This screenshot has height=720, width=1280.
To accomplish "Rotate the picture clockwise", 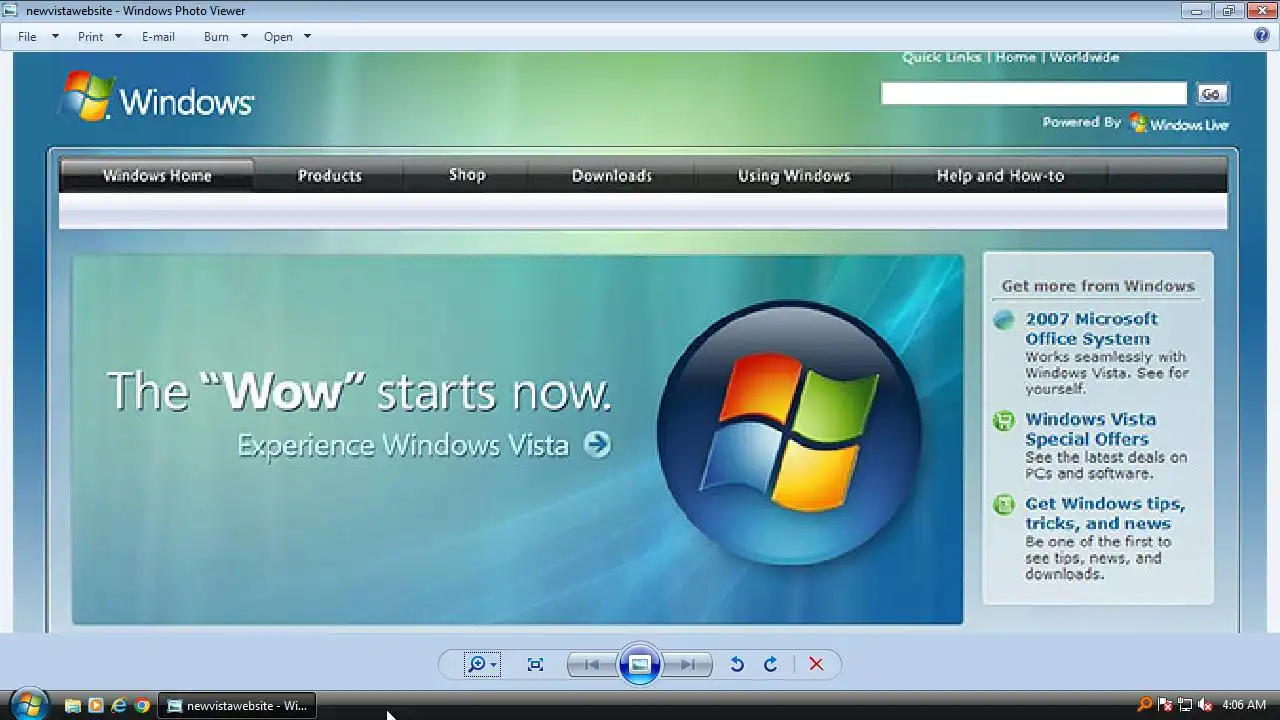I will 770,664.
